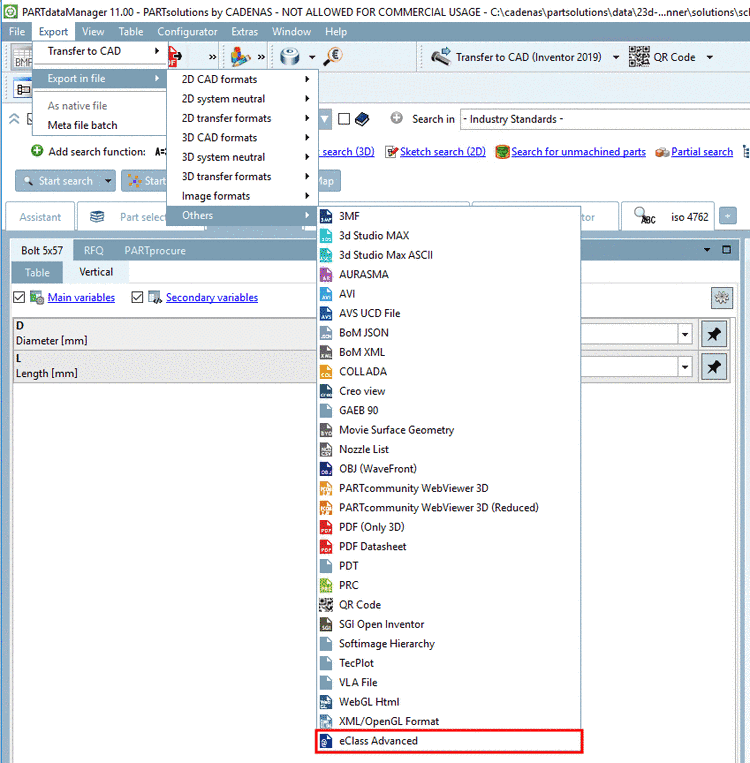Click the 3MF format file icon

point(326,216)
